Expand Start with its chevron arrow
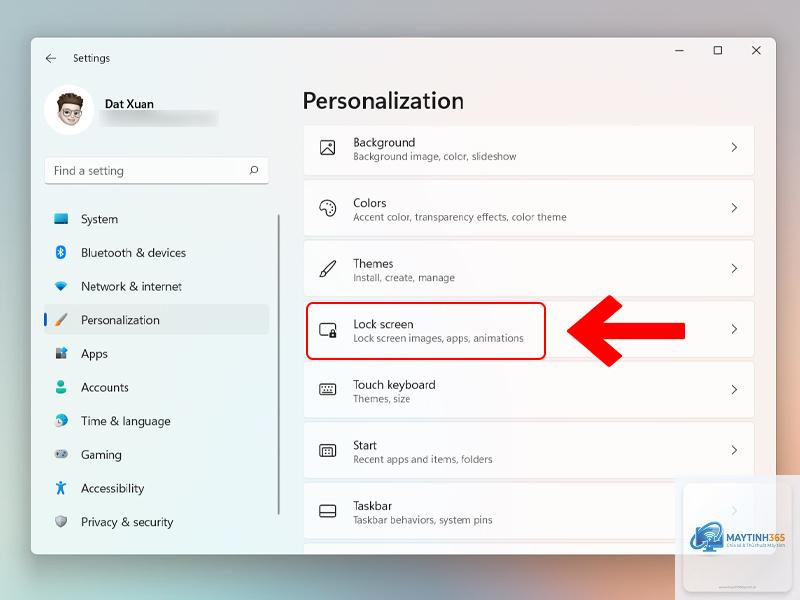800x600 pixels. pos(734,450)
